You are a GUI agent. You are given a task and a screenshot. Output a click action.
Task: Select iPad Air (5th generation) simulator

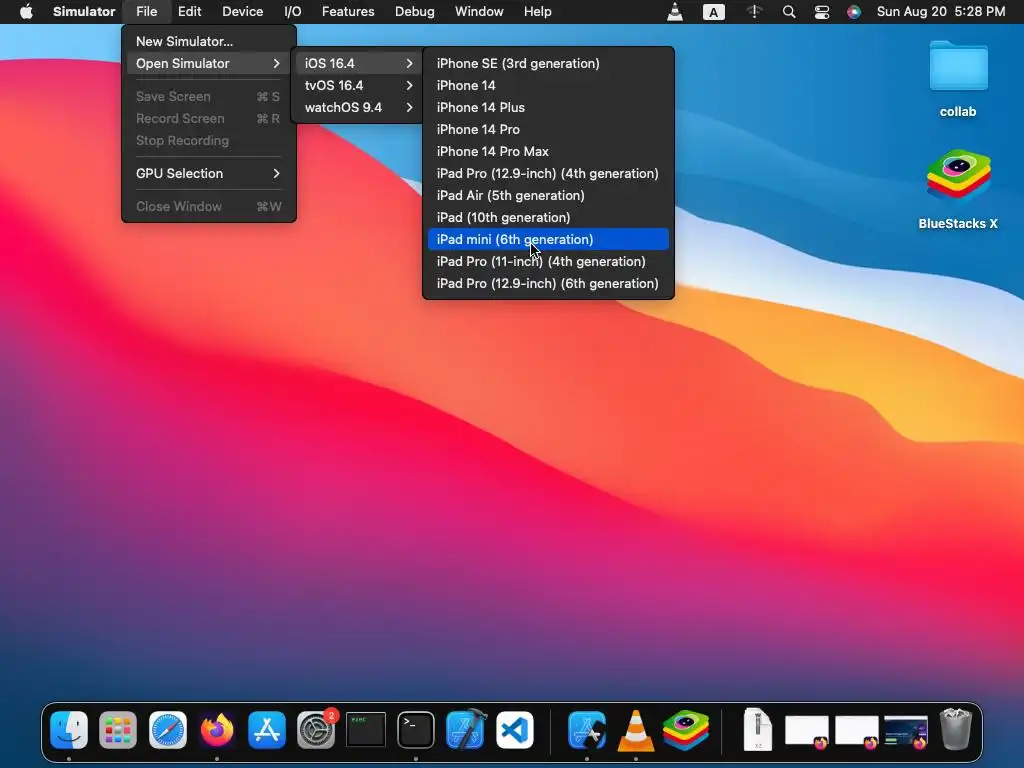(x=549, y=195)
